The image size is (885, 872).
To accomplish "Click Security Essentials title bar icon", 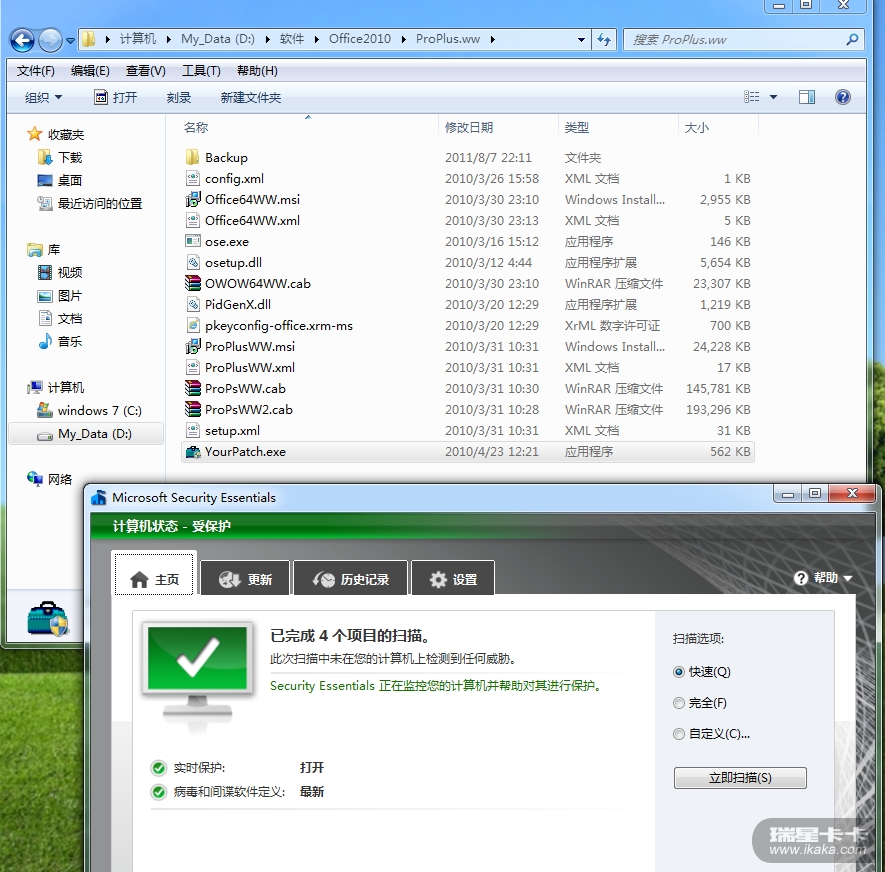I will click(x=99, y=497).
